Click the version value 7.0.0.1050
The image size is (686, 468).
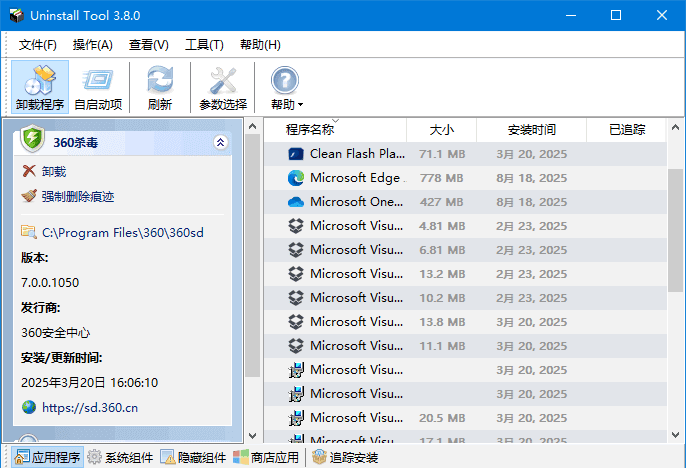click(x=50, y=283)
